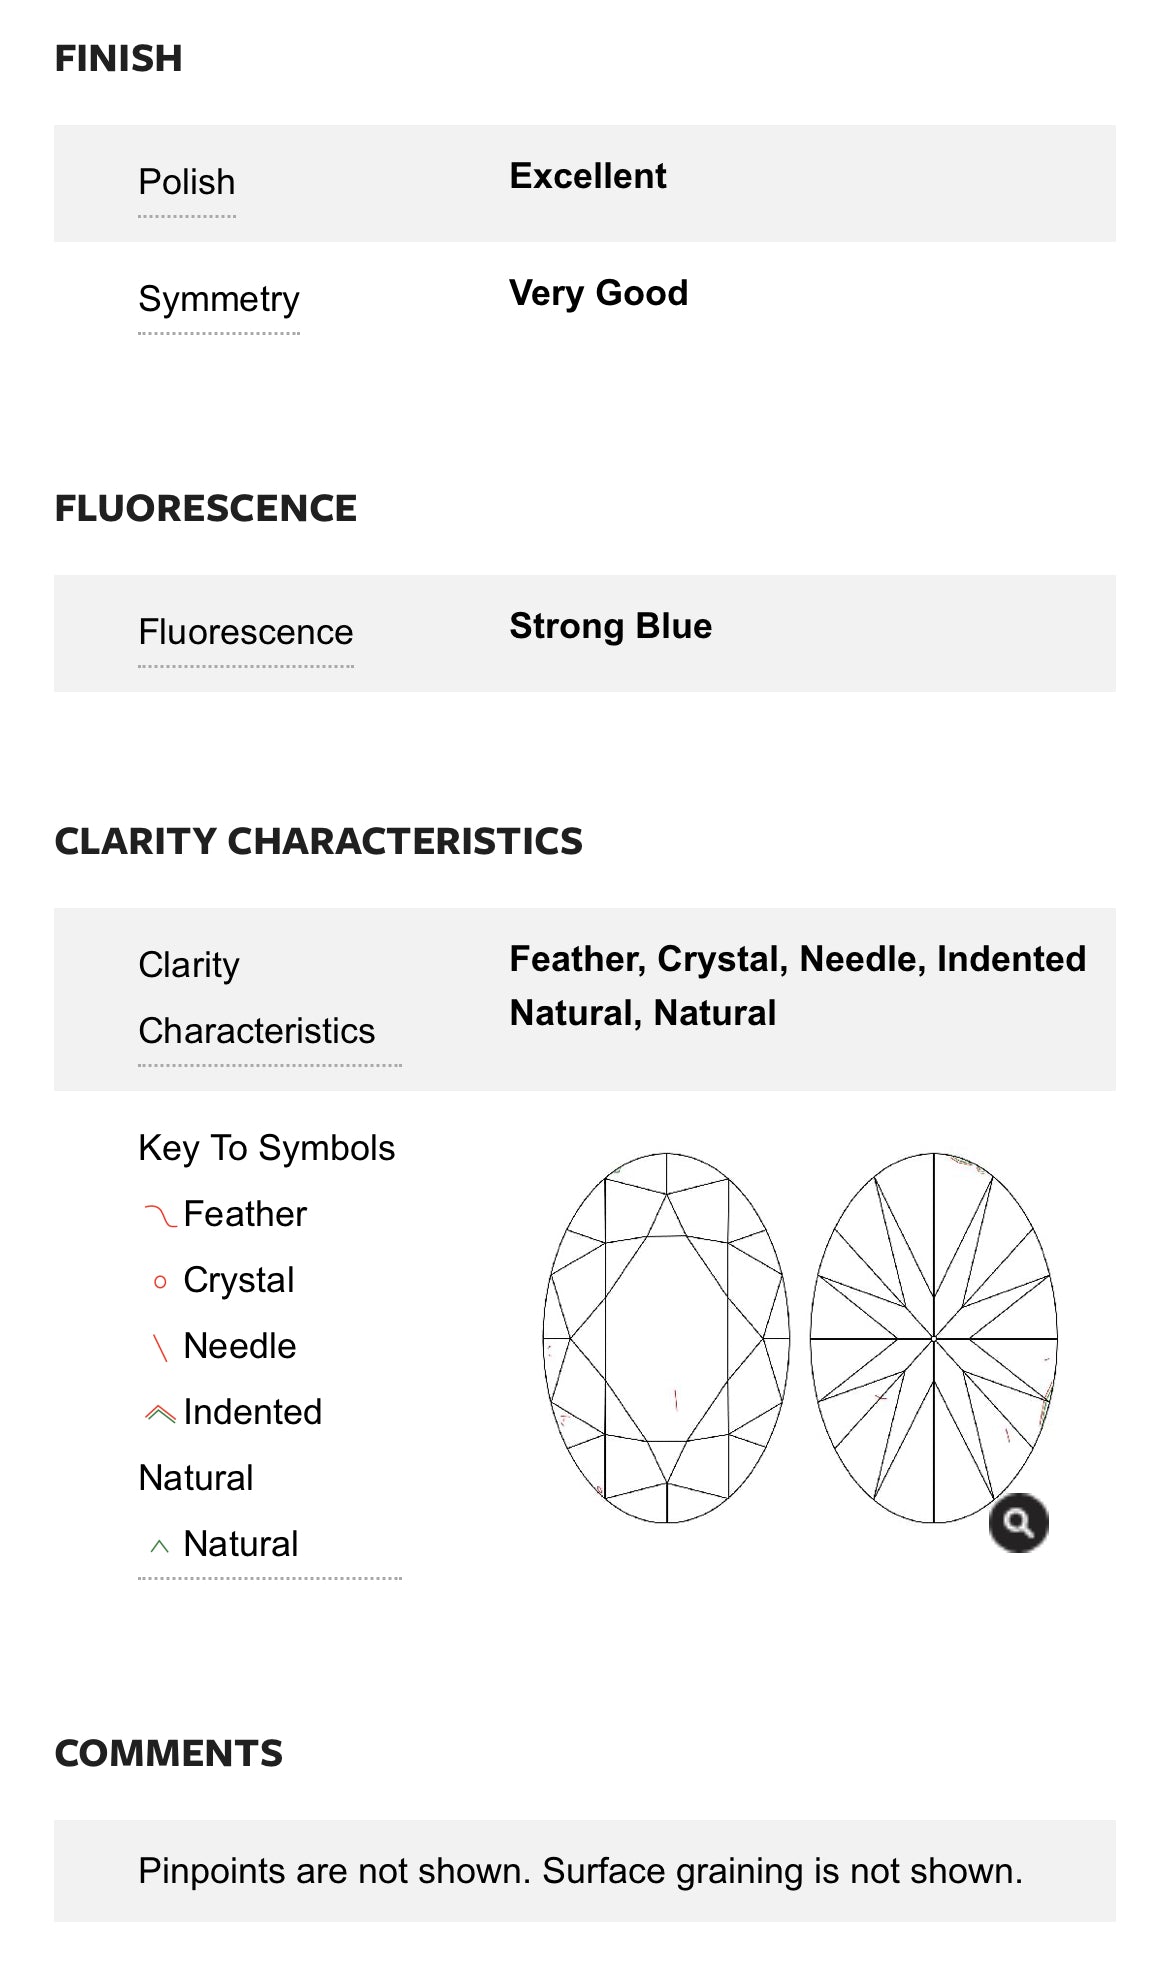Click the Strong Blue fluorescence value
The width and height of the screenshot is (1170, 1975).
click(x=610, y=626)
